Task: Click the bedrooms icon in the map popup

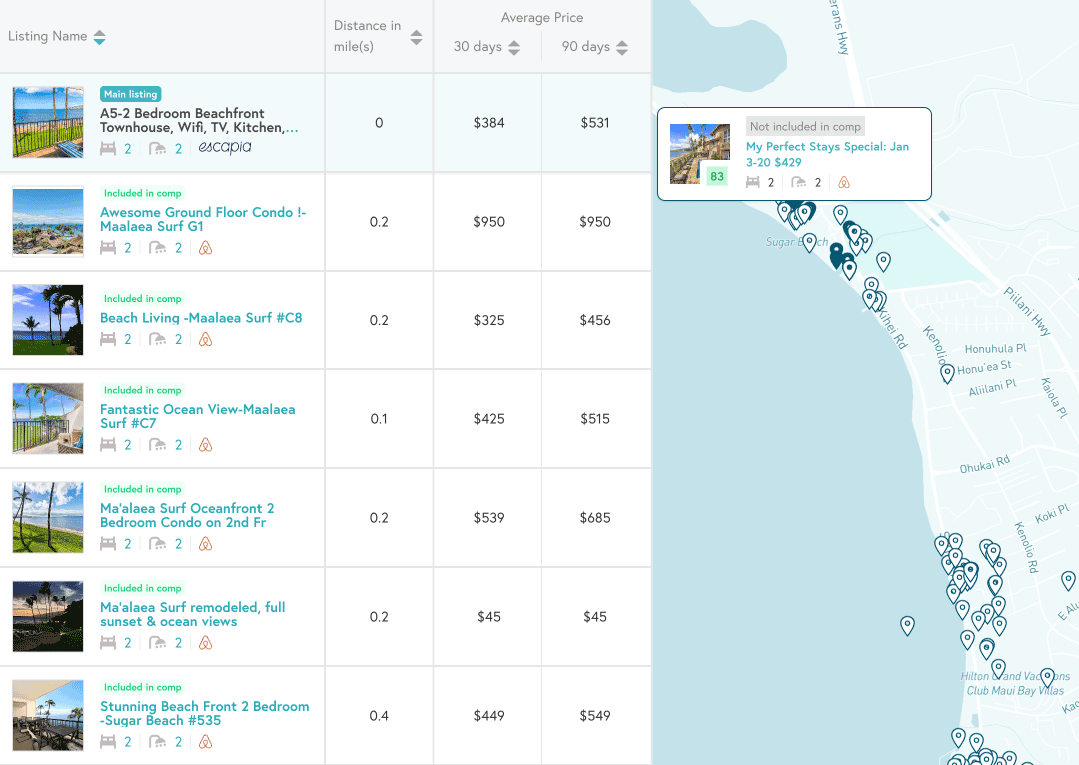Action: point(753,182)
